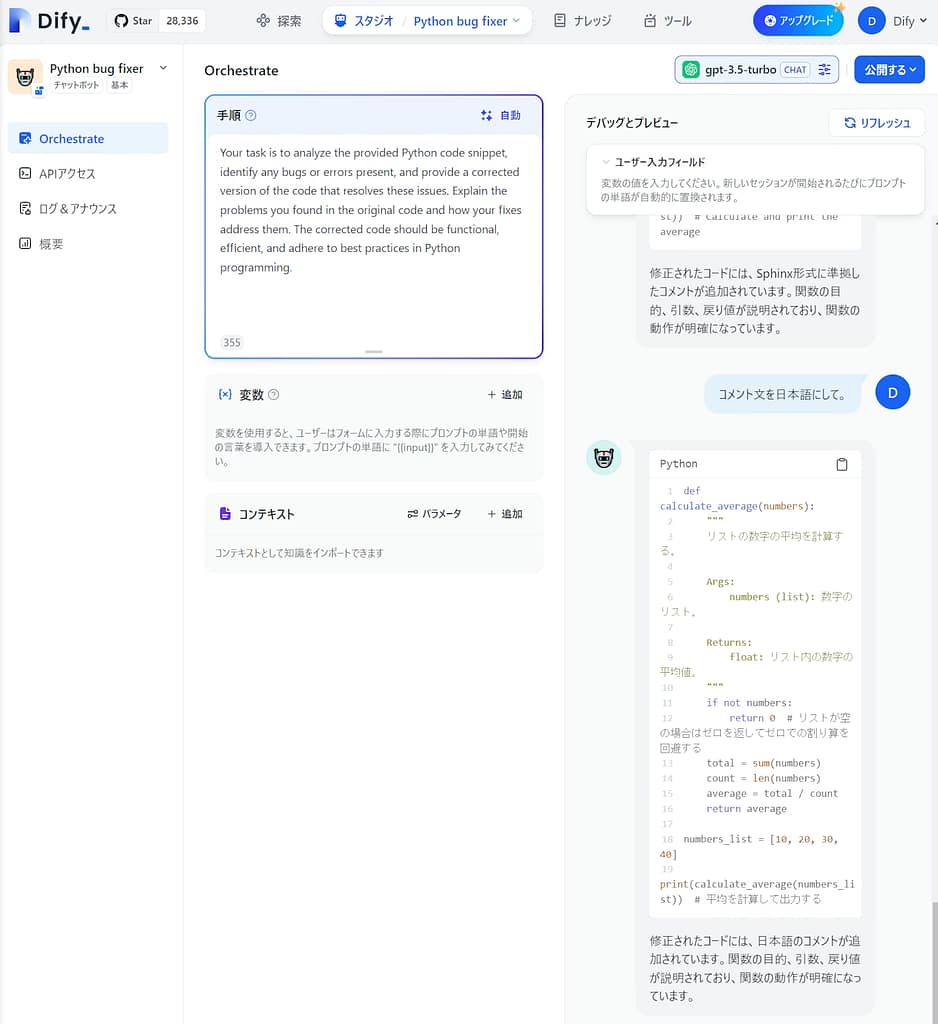938x1024 pixels.
Task: Click the prompt editor resize handle
Action: coord(373,352)
